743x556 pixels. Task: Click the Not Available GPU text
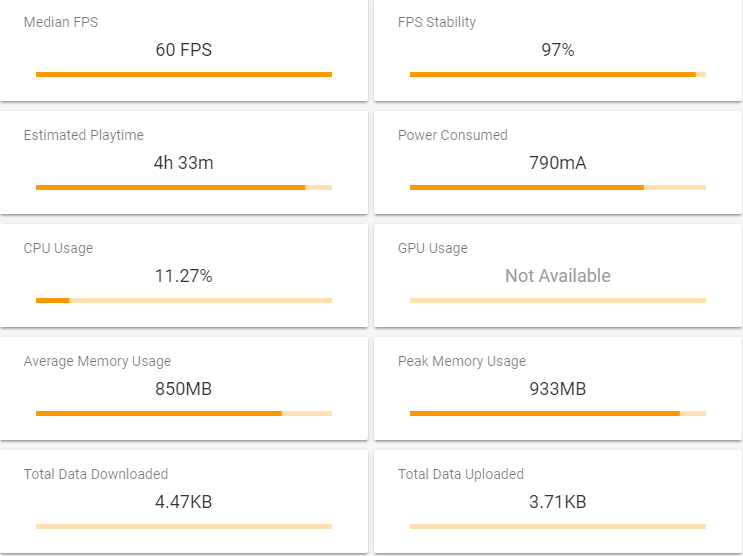coord(558,276)
